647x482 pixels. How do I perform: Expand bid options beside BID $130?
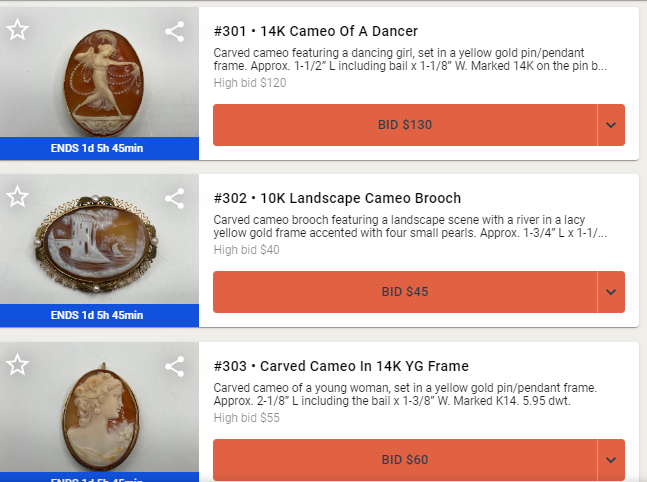tap(611, 125)
